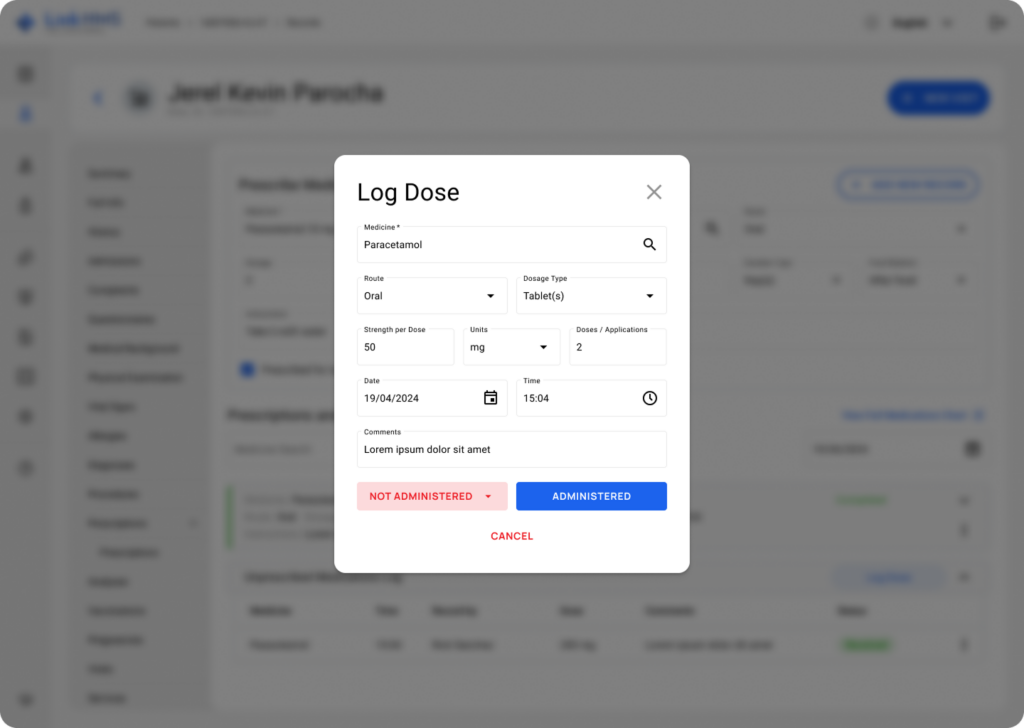Click the logout icon in top-right header
The image size is (1024, 728).
(x=996, y=22)
